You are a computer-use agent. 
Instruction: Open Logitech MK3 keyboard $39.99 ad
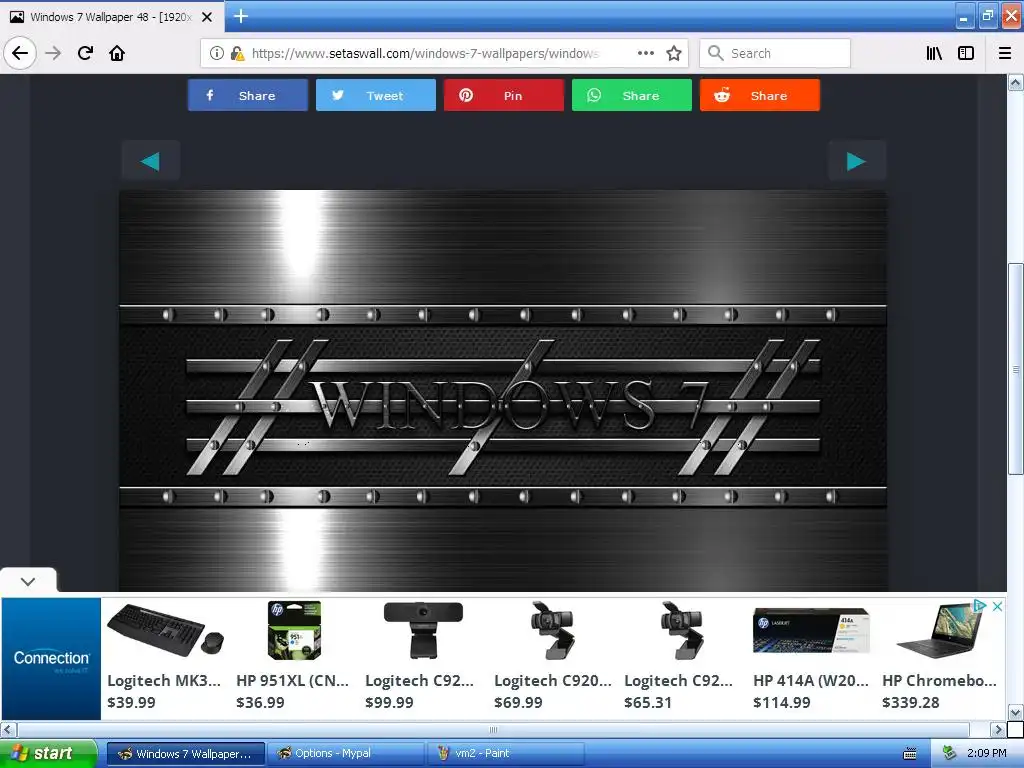pyautogui.click(x=165, y=656)
